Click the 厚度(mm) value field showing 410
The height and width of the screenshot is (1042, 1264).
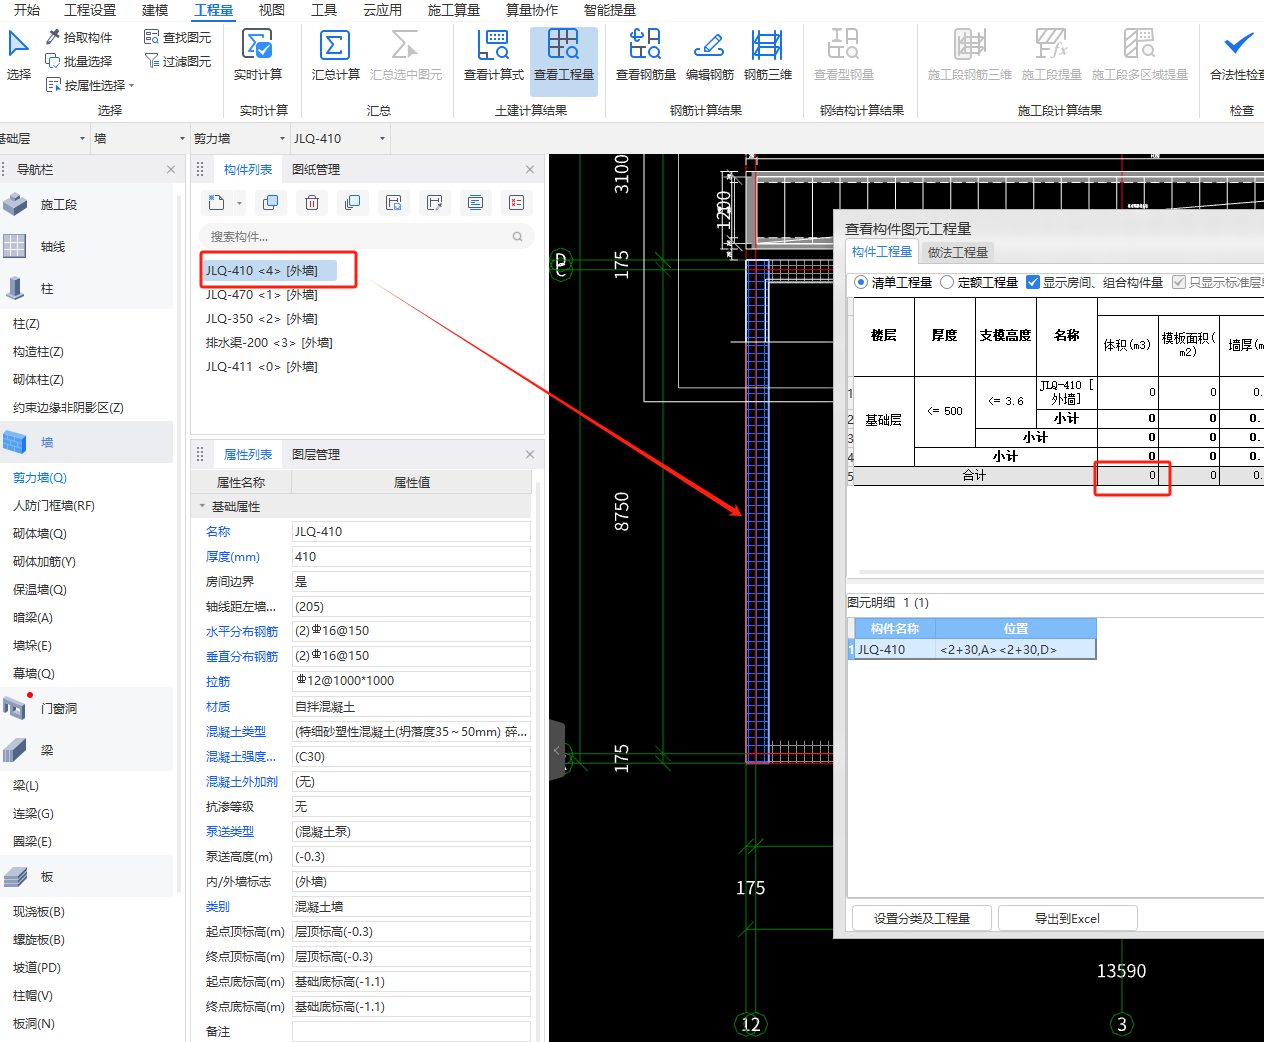point(411,557)
